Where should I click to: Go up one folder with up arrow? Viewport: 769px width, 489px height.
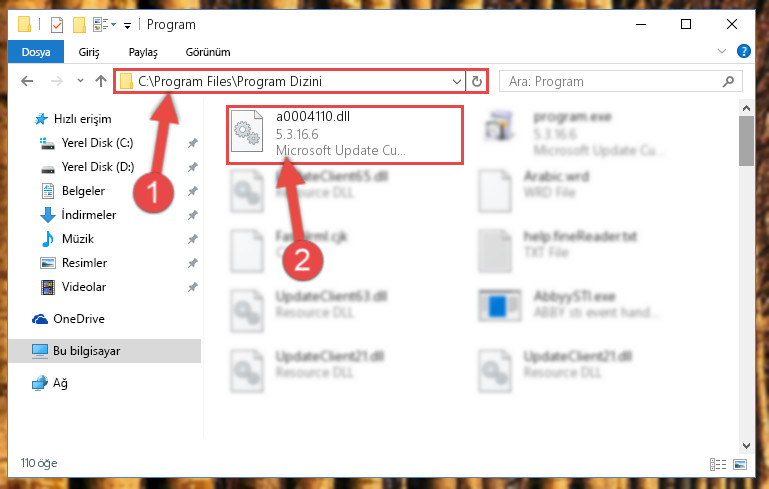[x=101, y=81]
